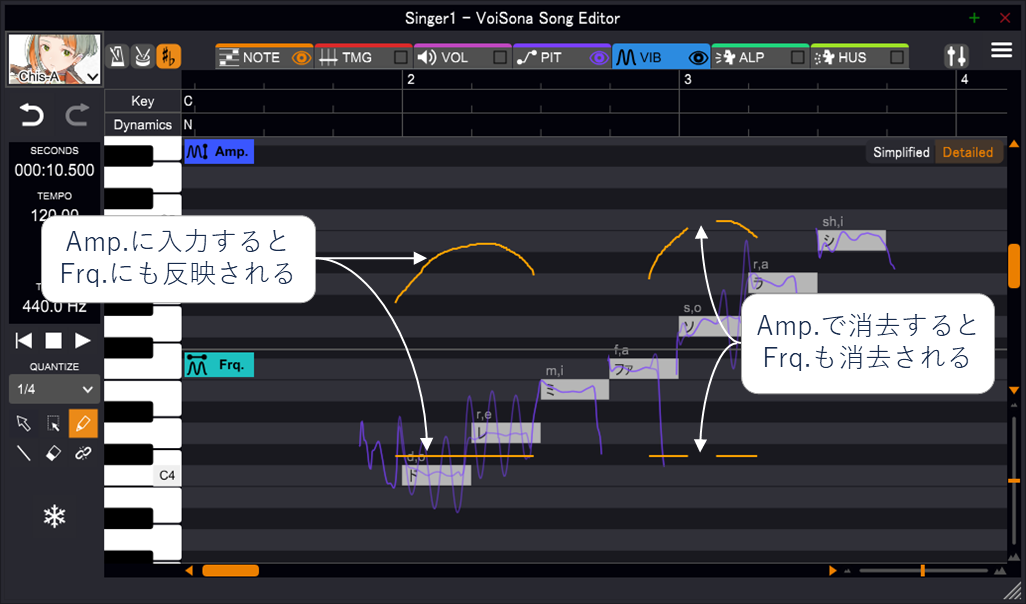Select the note with lyric ミ
This screenshot has width=1026, height=604.
(x=575, y=389)
